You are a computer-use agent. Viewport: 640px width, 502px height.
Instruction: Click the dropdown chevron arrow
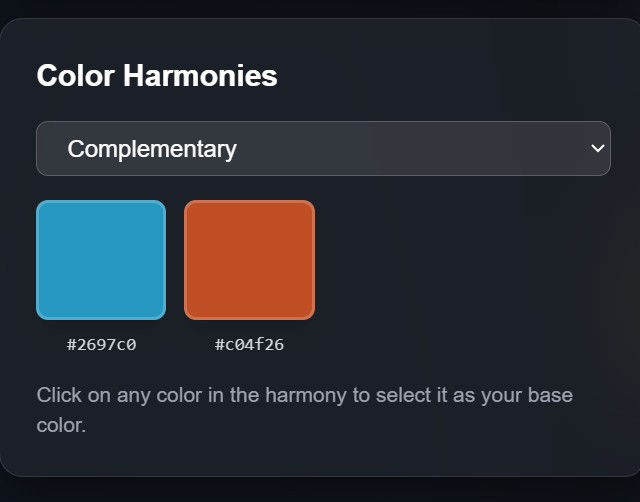(598, 149)
